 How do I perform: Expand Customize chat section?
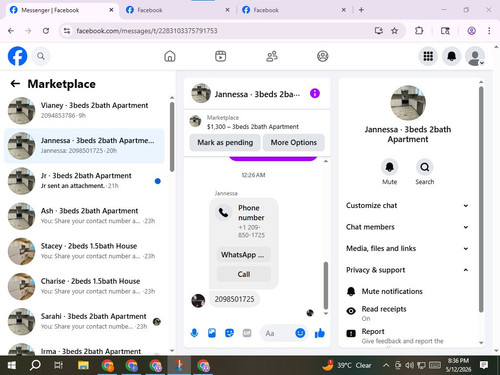[x=407, y=205]
